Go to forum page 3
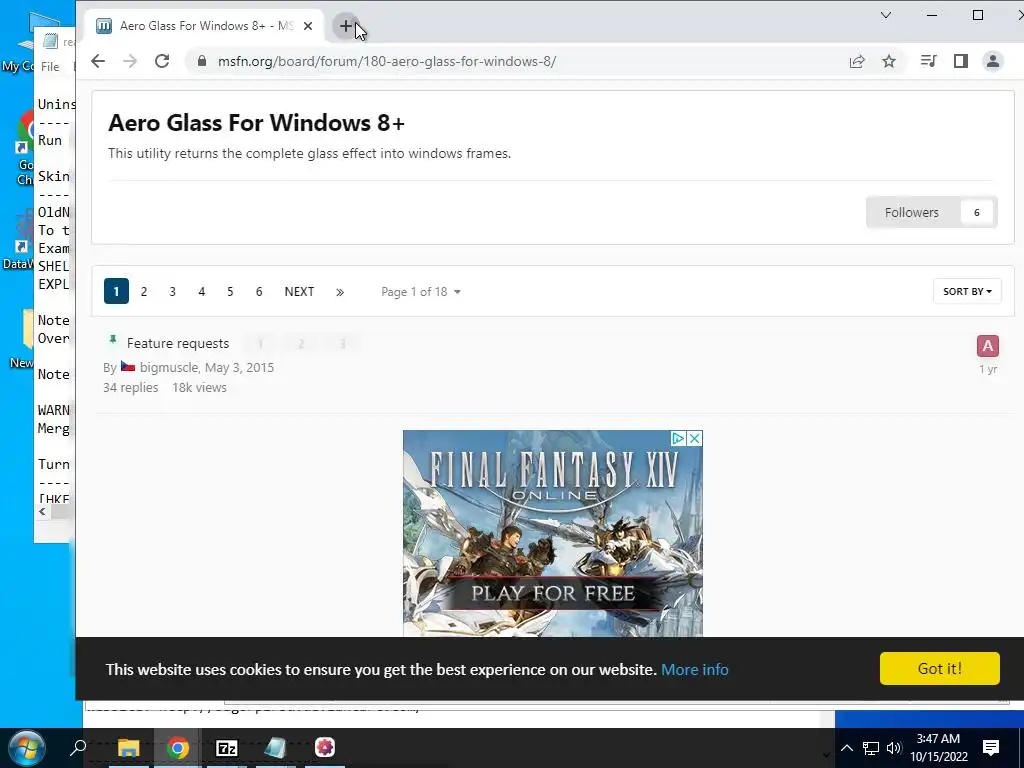The image size is (1024, 768). pos(172,291)
